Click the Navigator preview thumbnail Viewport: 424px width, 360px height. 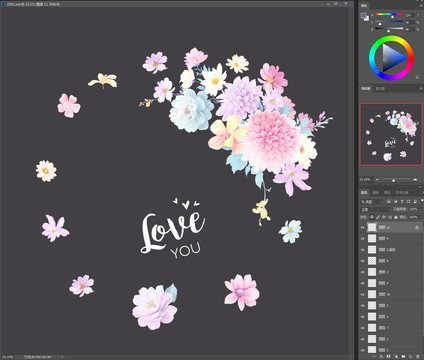point(391,134)
